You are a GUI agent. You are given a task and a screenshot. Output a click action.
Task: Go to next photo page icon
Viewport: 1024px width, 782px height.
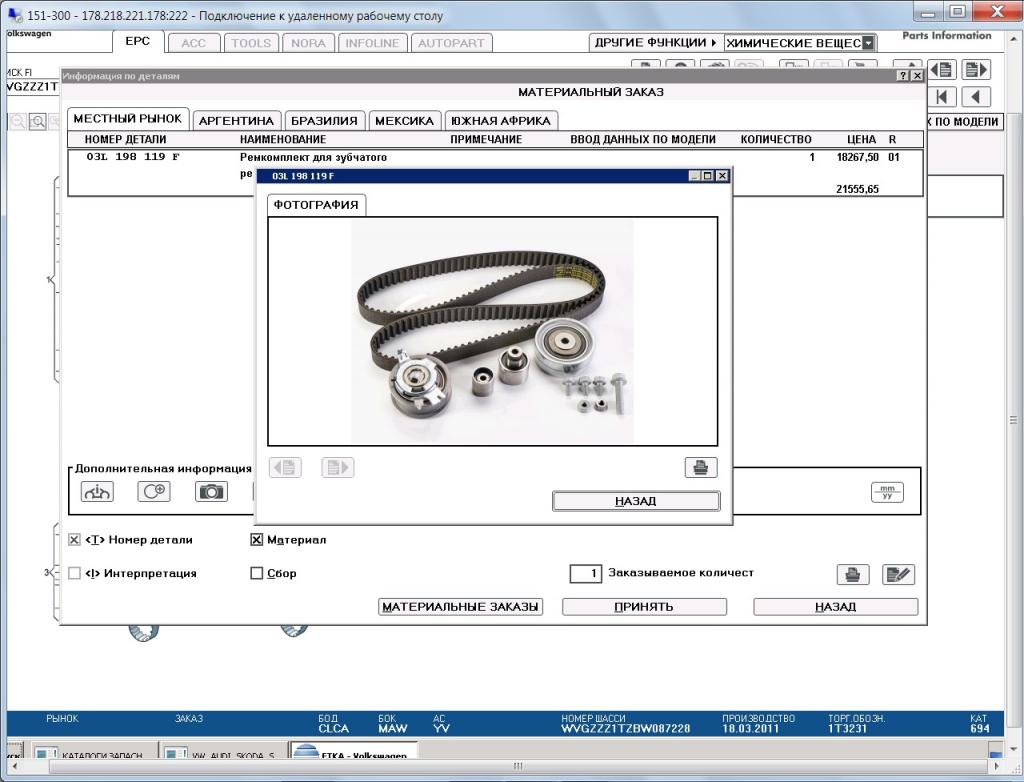pyautogui.click(x=338, y=467)
